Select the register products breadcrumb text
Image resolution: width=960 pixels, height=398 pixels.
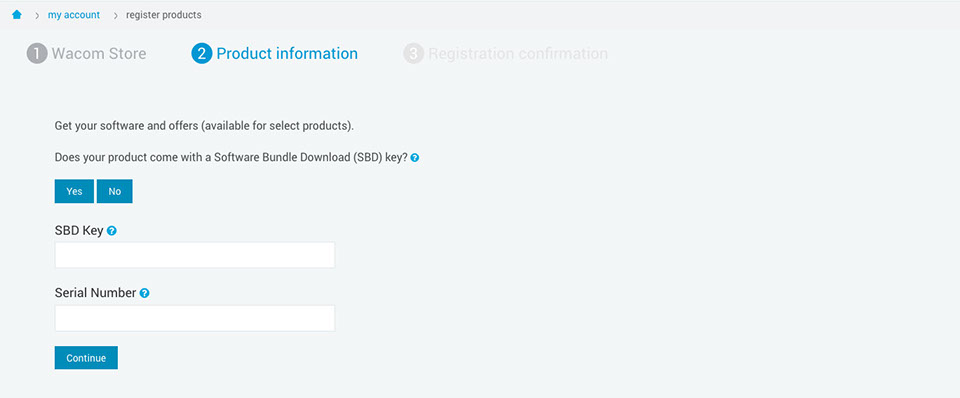163,15
